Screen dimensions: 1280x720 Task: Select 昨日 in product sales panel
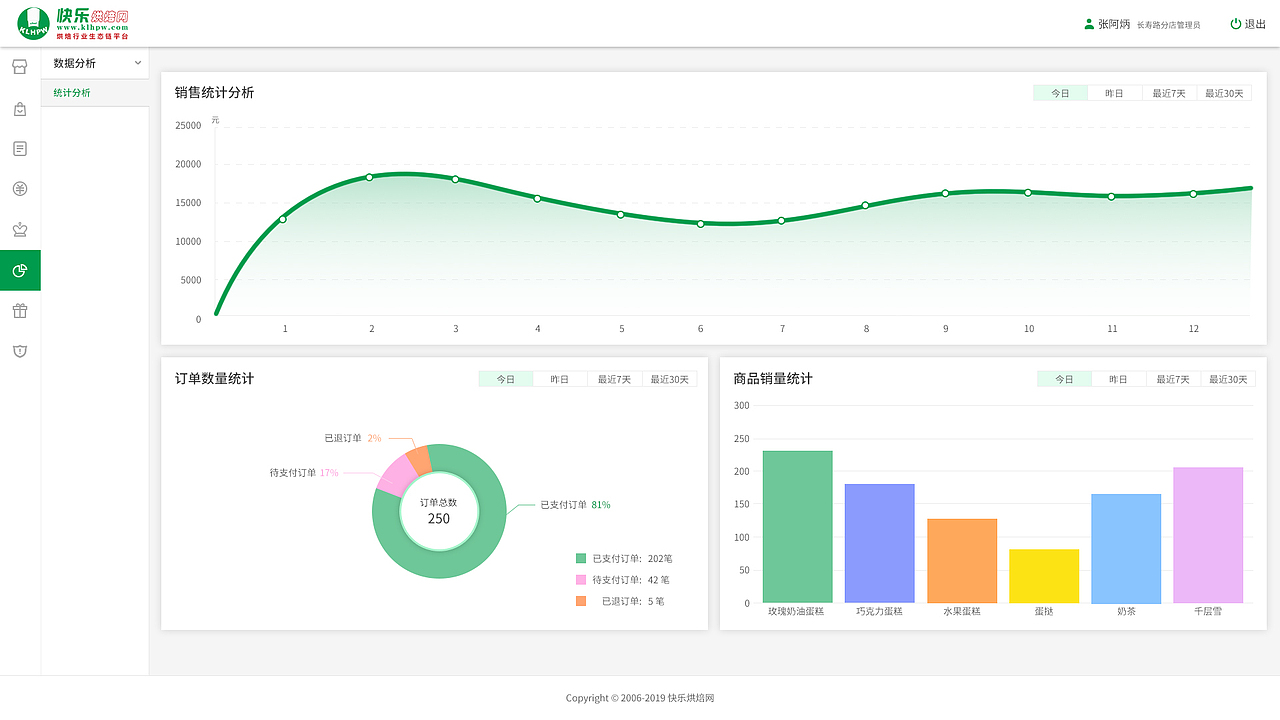[1119, 379]
